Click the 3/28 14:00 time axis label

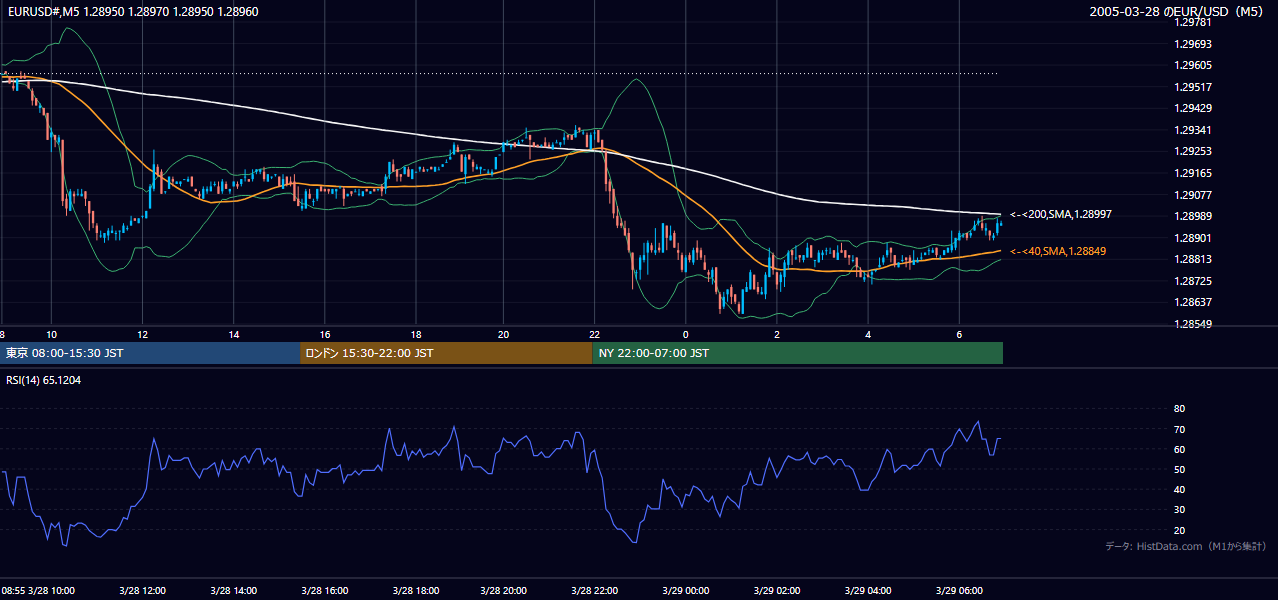click(x=233, y=590)
